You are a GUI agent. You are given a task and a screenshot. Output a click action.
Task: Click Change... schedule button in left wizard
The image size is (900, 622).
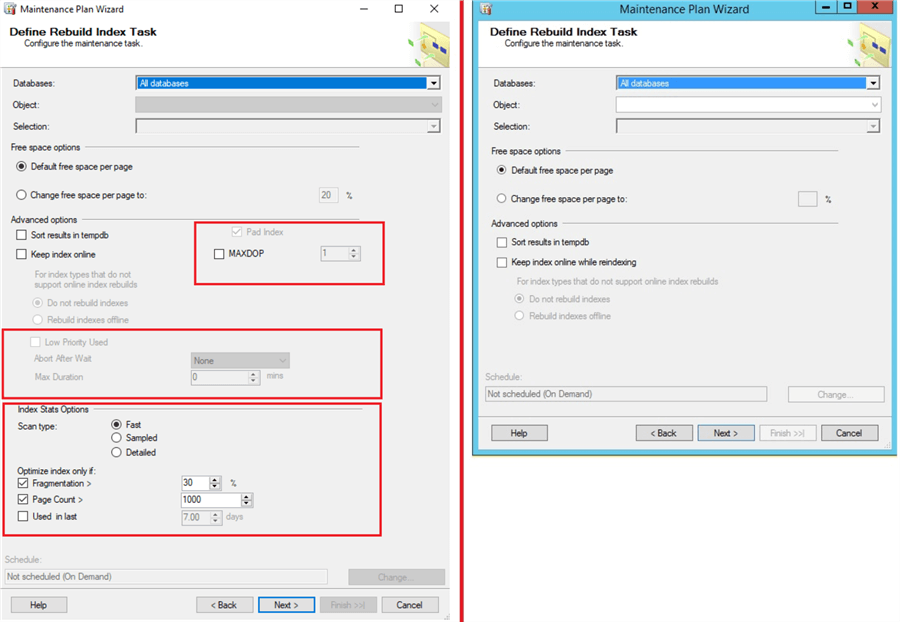(396, 577)
